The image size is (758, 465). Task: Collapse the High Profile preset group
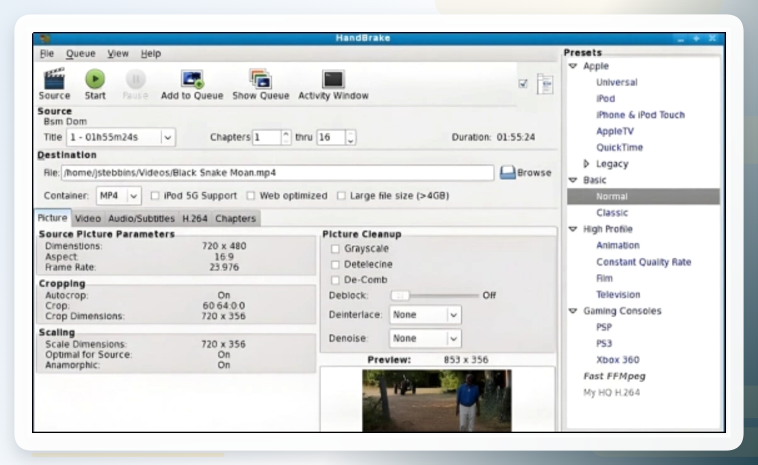[x=573, y=229]
